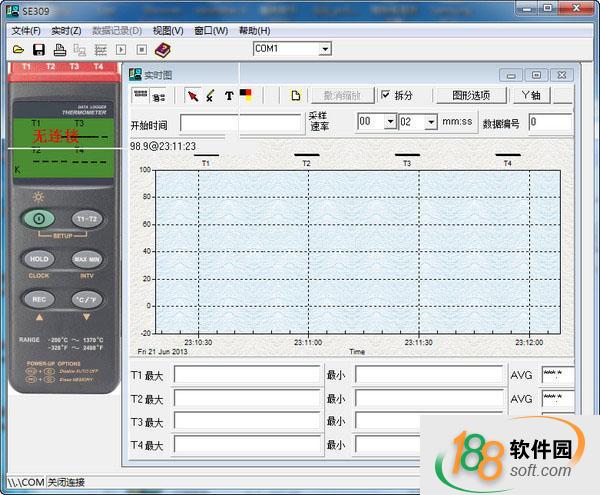600x495 pixels.
Task: Select the bold T text tool
Action: click(229, 96)
